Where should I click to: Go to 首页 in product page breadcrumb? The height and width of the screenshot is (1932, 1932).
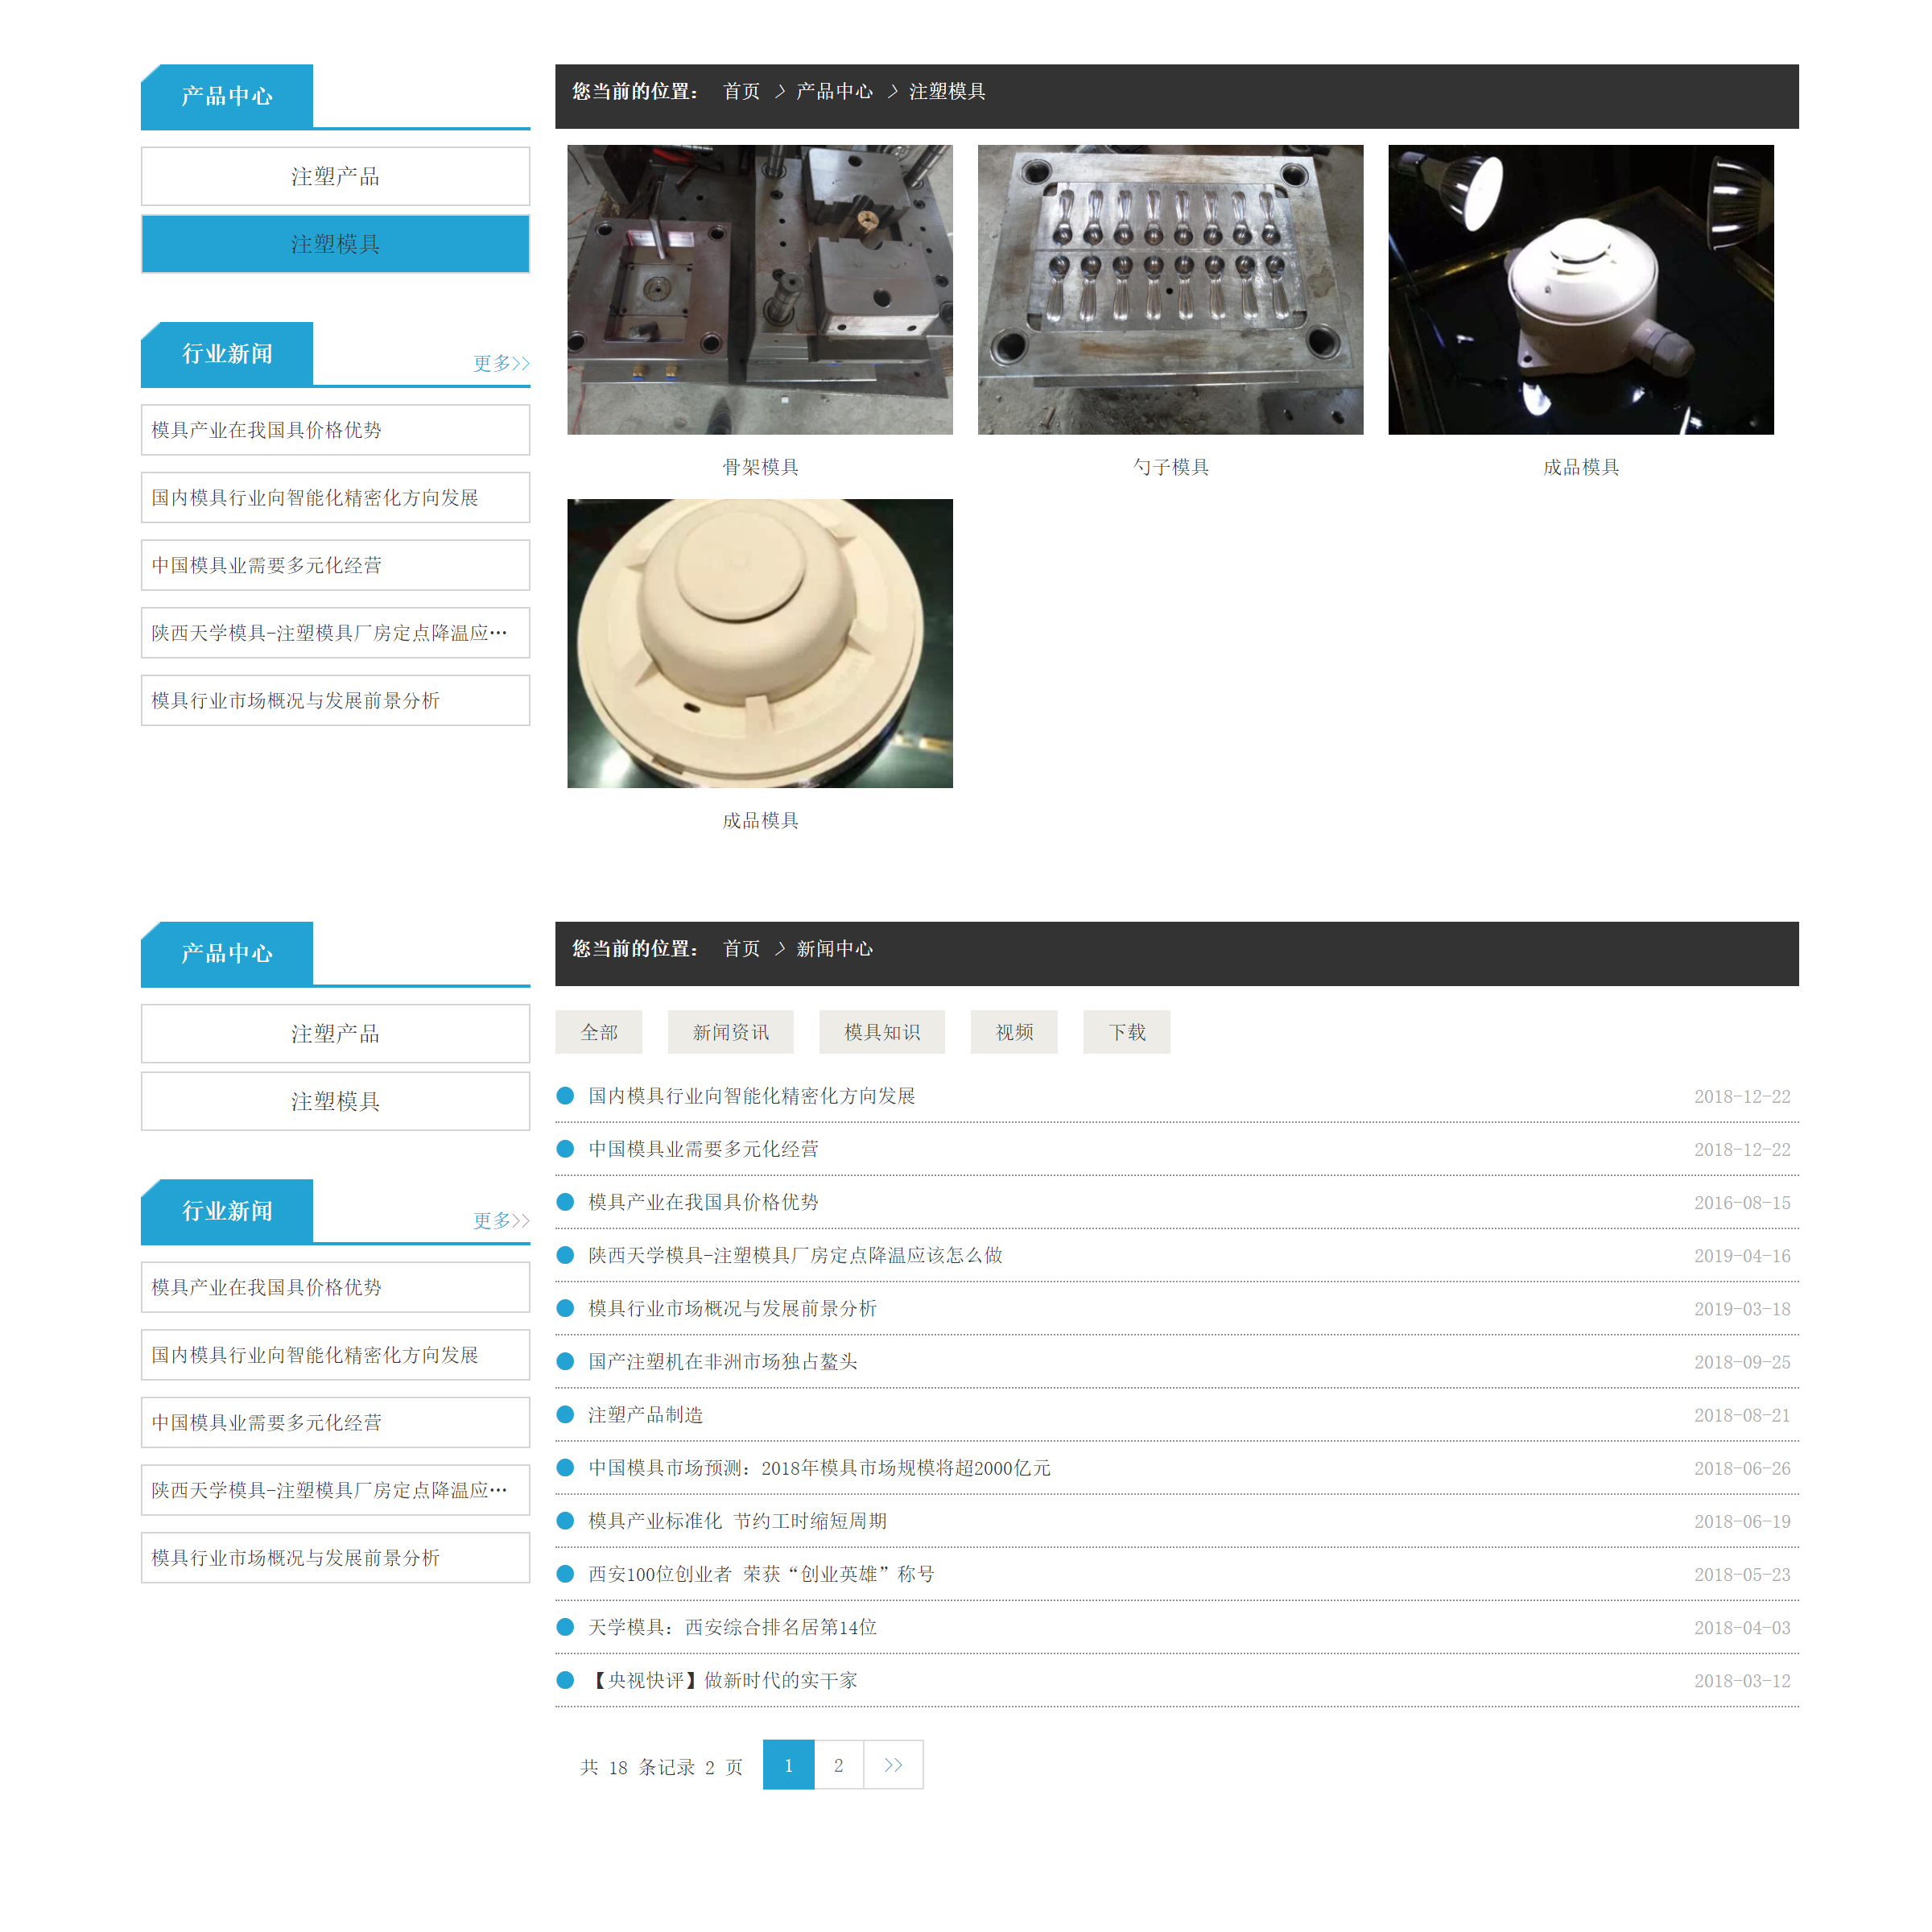pyautogui.click(x=741, y=91)
